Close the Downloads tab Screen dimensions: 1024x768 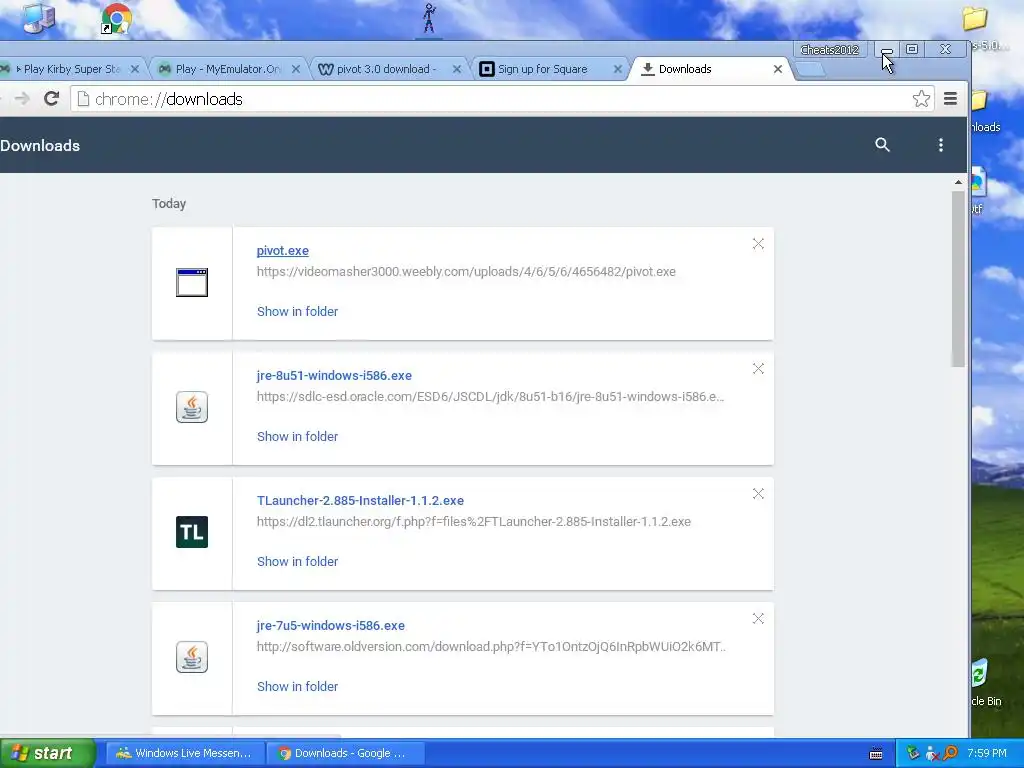[778, 69]
